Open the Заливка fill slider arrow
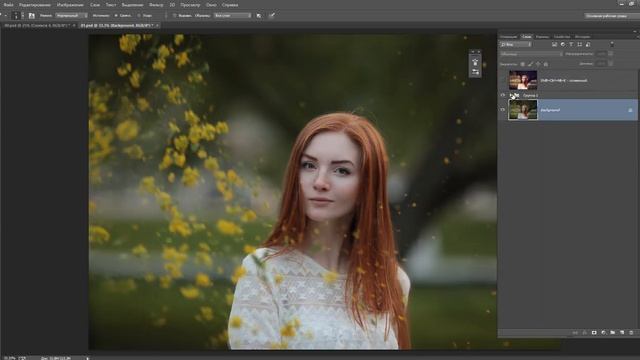The height and width of the screenshot is (360, 640). click(x=611, y=64)
